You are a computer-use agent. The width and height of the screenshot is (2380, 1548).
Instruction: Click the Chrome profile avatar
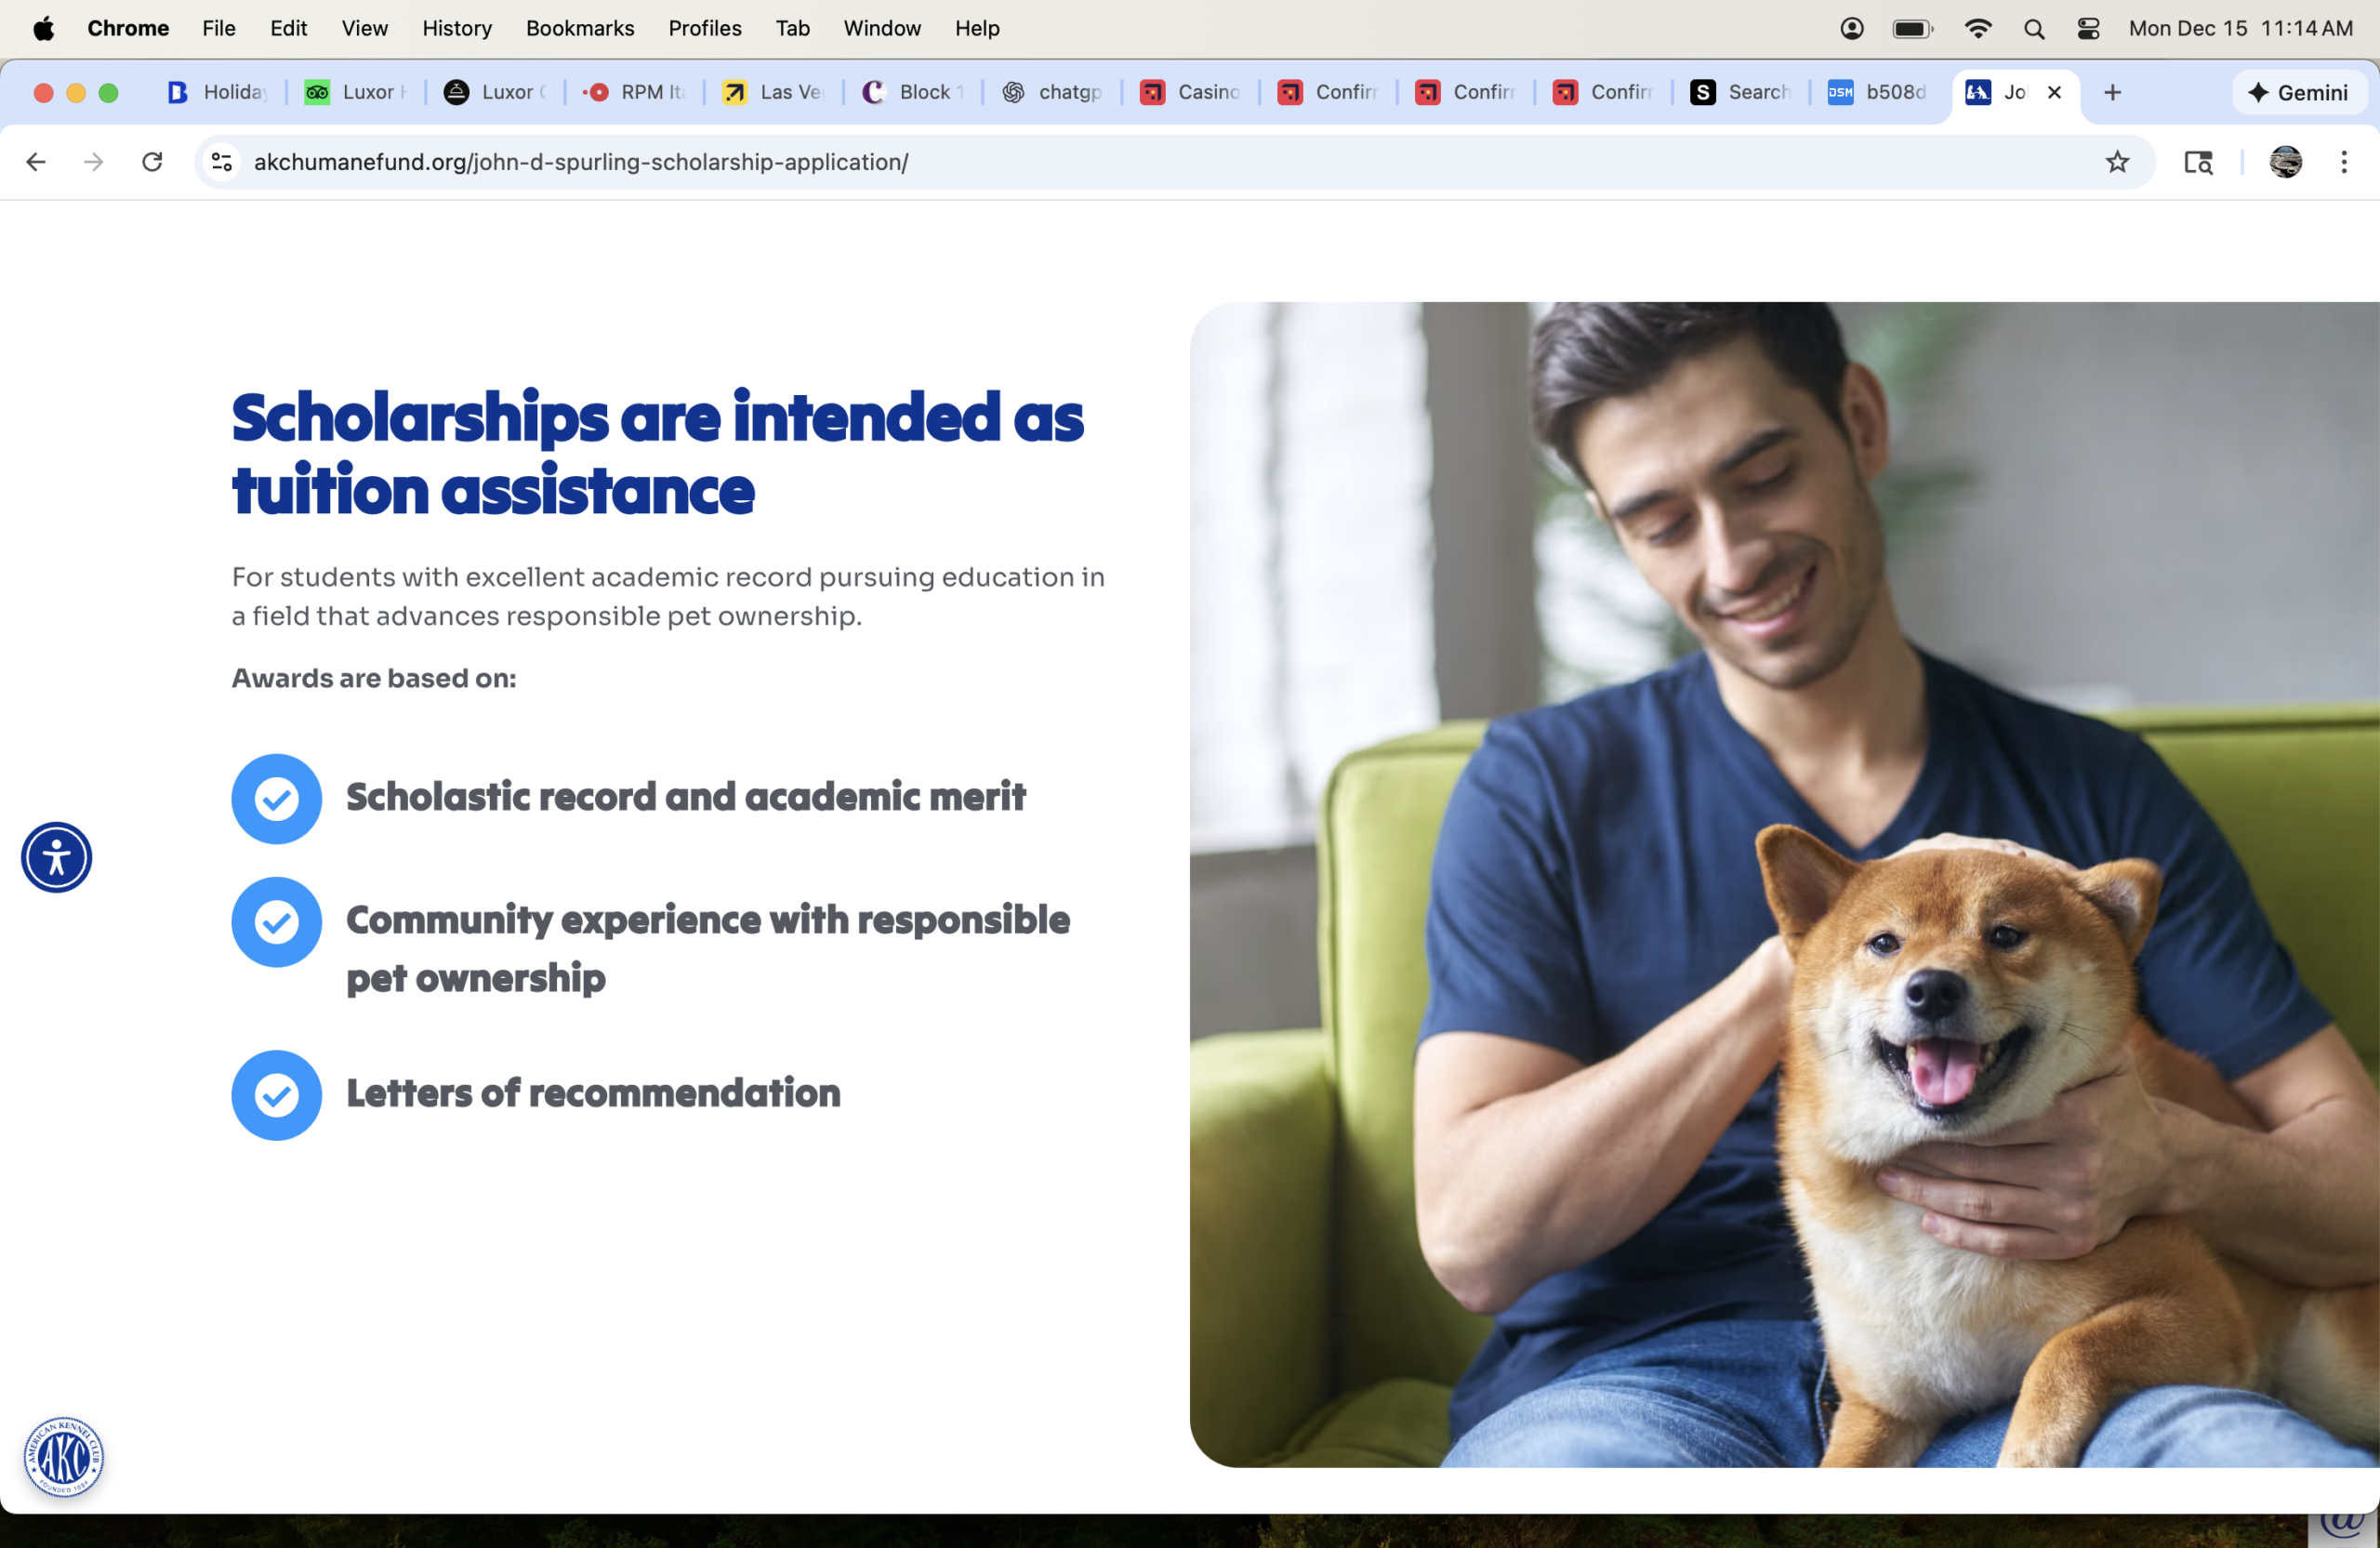[x=2285, y=162]
